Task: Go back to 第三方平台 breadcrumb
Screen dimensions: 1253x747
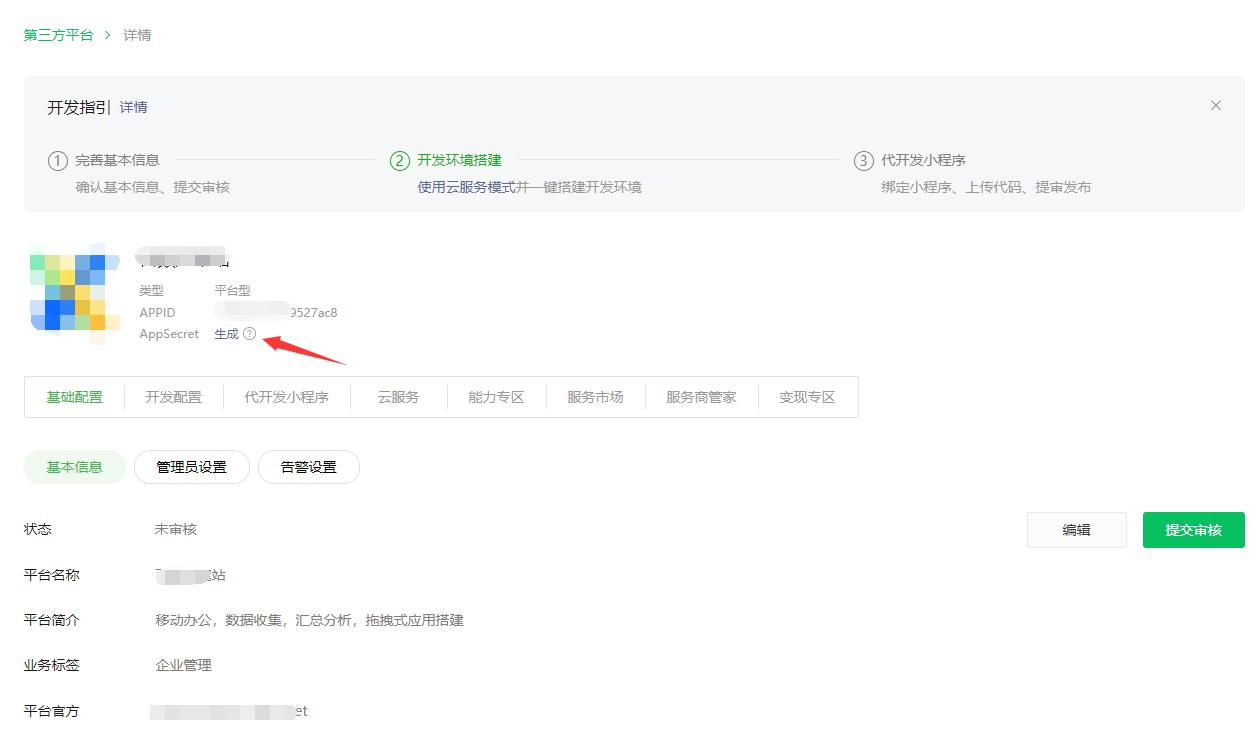Action: coord(58,35)
